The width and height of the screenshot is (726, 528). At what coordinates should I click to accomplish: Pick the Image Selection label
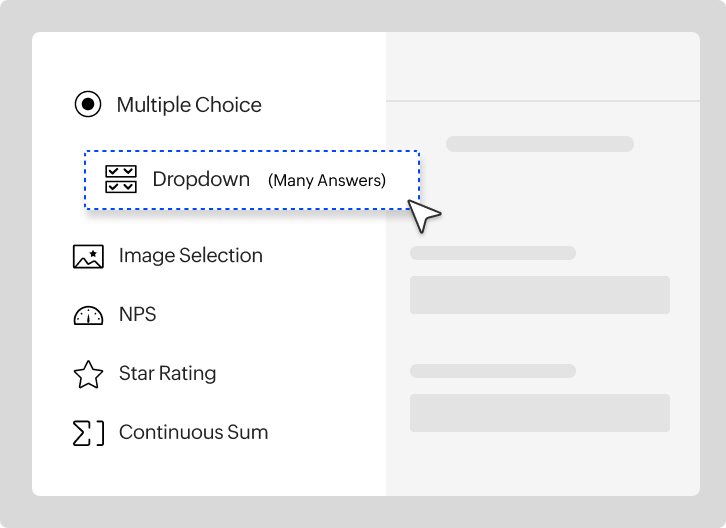point(190,256)
